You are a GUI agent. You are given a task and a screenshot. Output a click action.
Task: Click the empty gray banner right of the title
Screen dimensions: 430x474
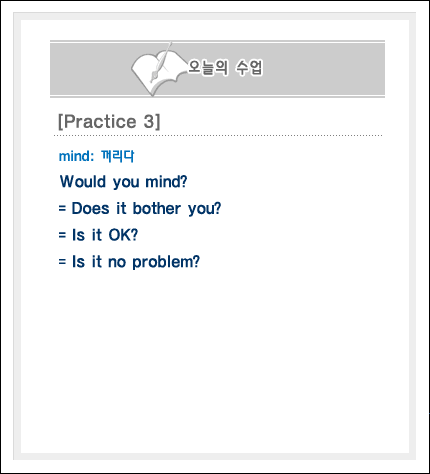click(323, 69)
